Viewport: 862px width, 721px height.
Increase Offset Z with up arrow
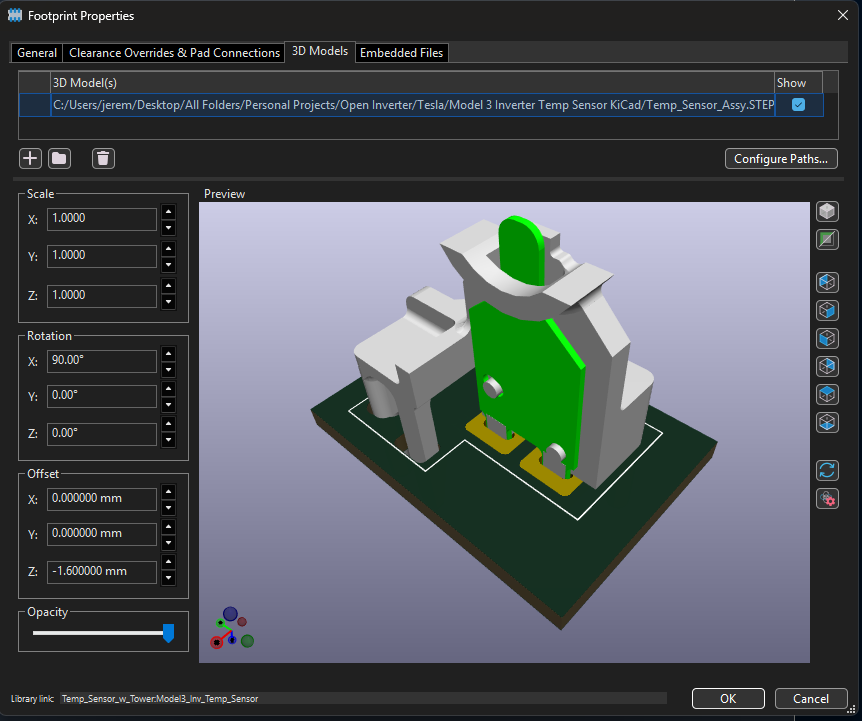pos(168,565)
